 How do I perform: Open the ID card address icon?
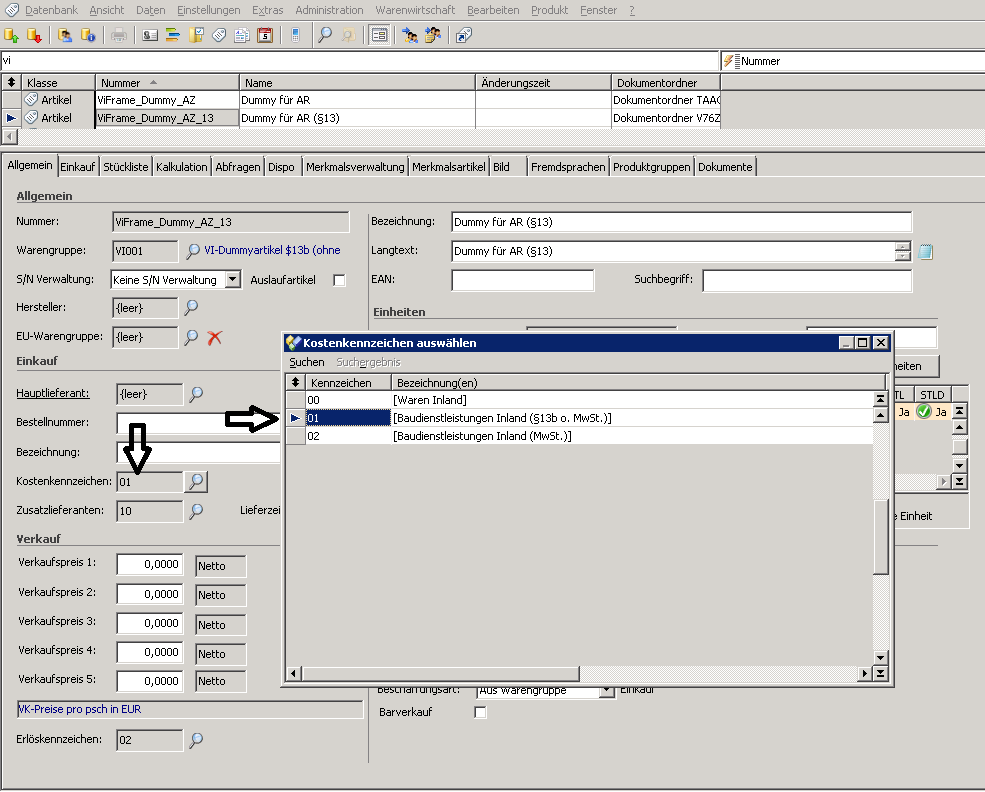(x=150, y=35)
